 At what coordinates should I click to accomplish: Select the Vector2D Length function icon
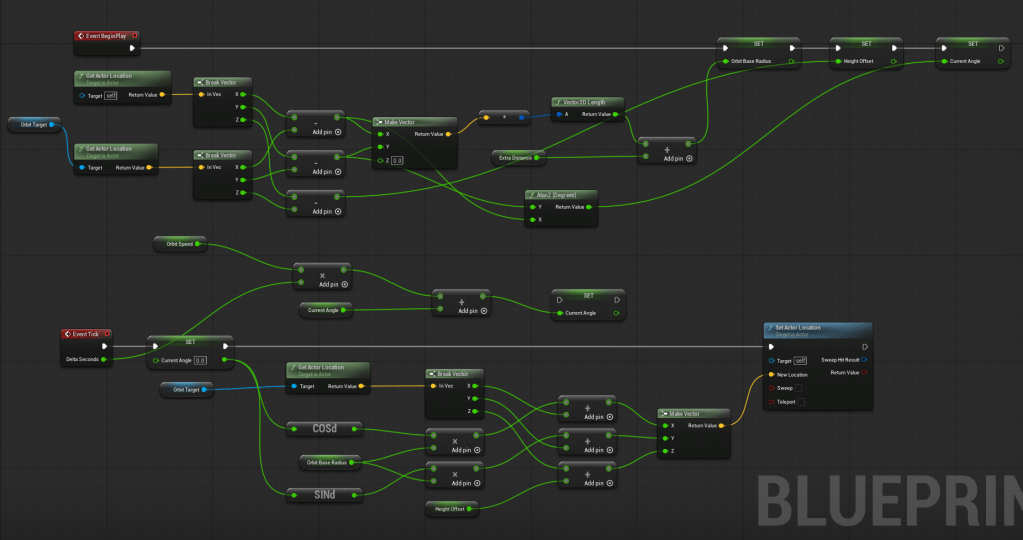[x=558, y=102]
